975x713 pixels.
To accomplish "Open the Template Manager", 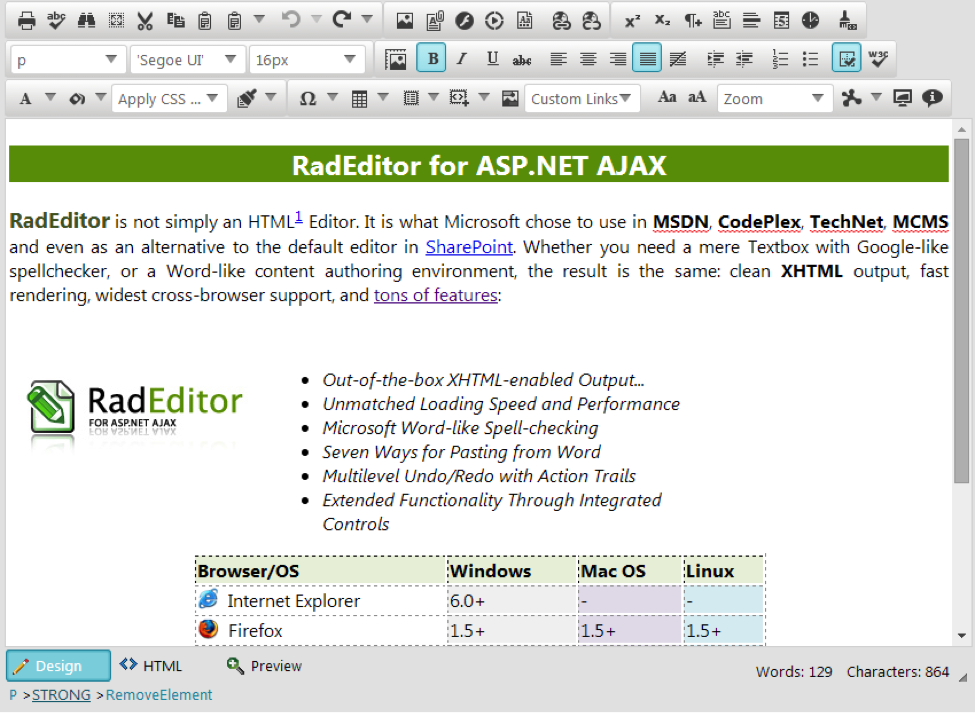I will [x=525, y=21].
